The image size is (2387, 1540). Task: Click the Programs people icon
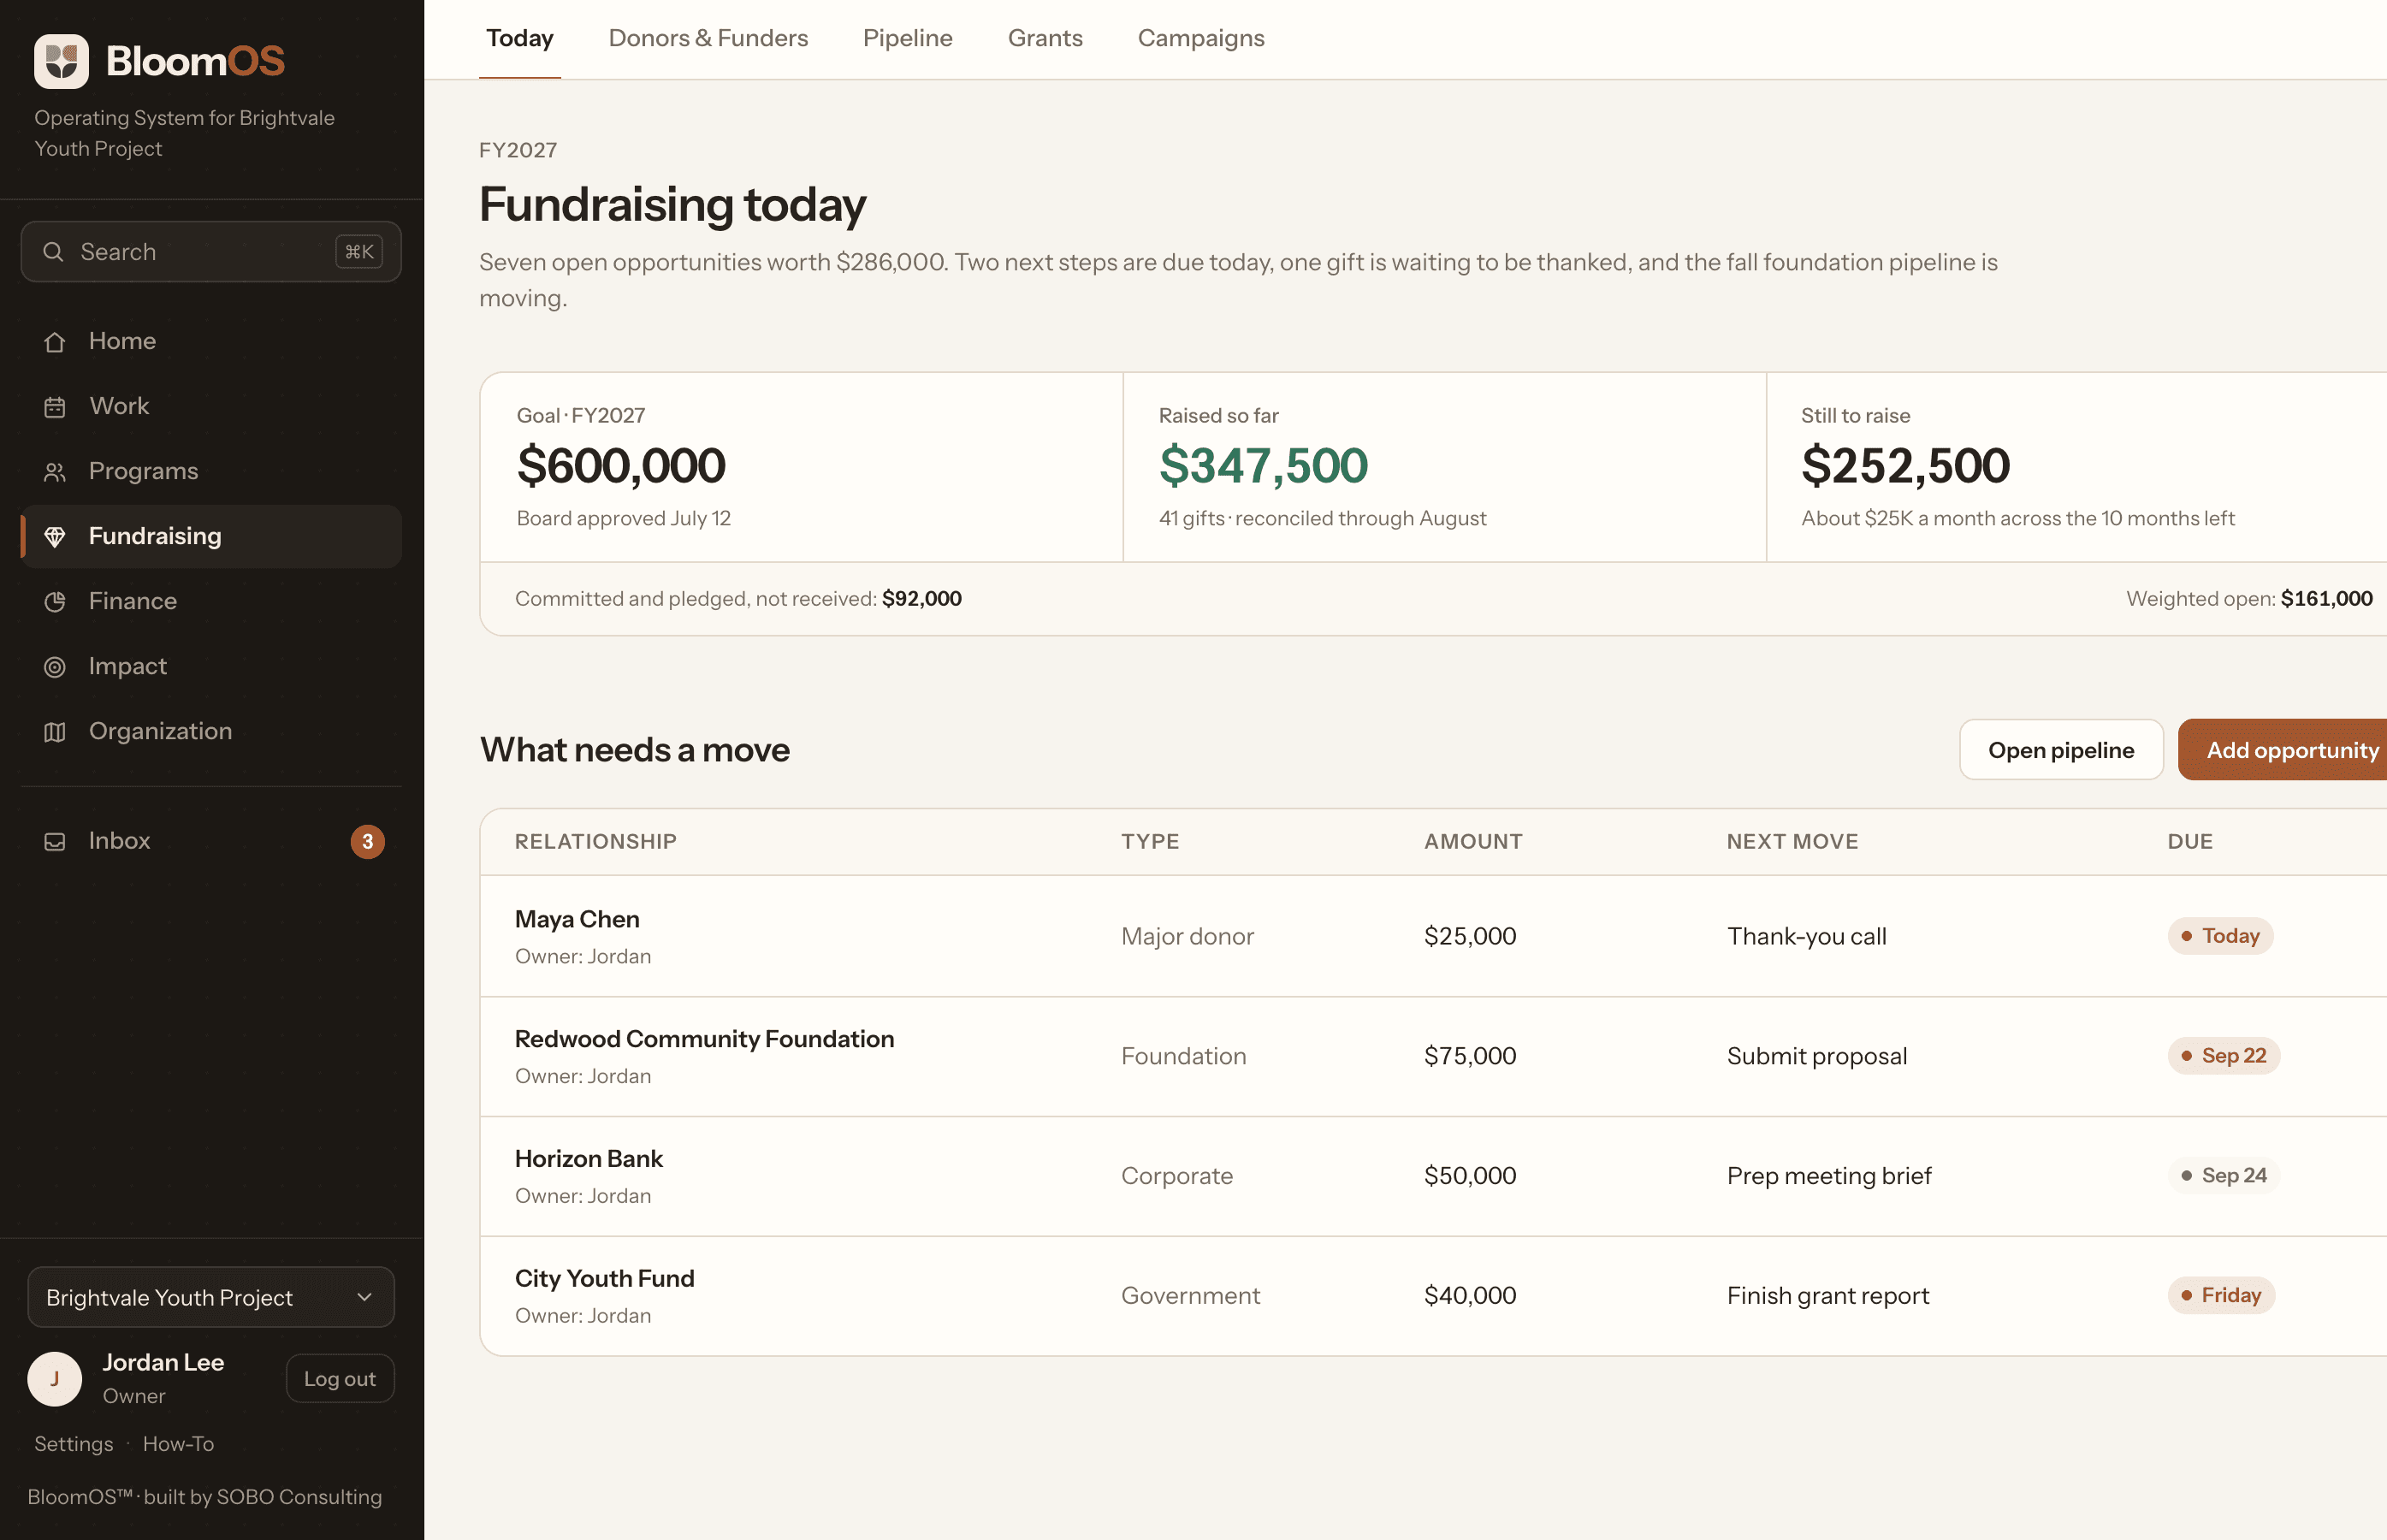point(55,472)
